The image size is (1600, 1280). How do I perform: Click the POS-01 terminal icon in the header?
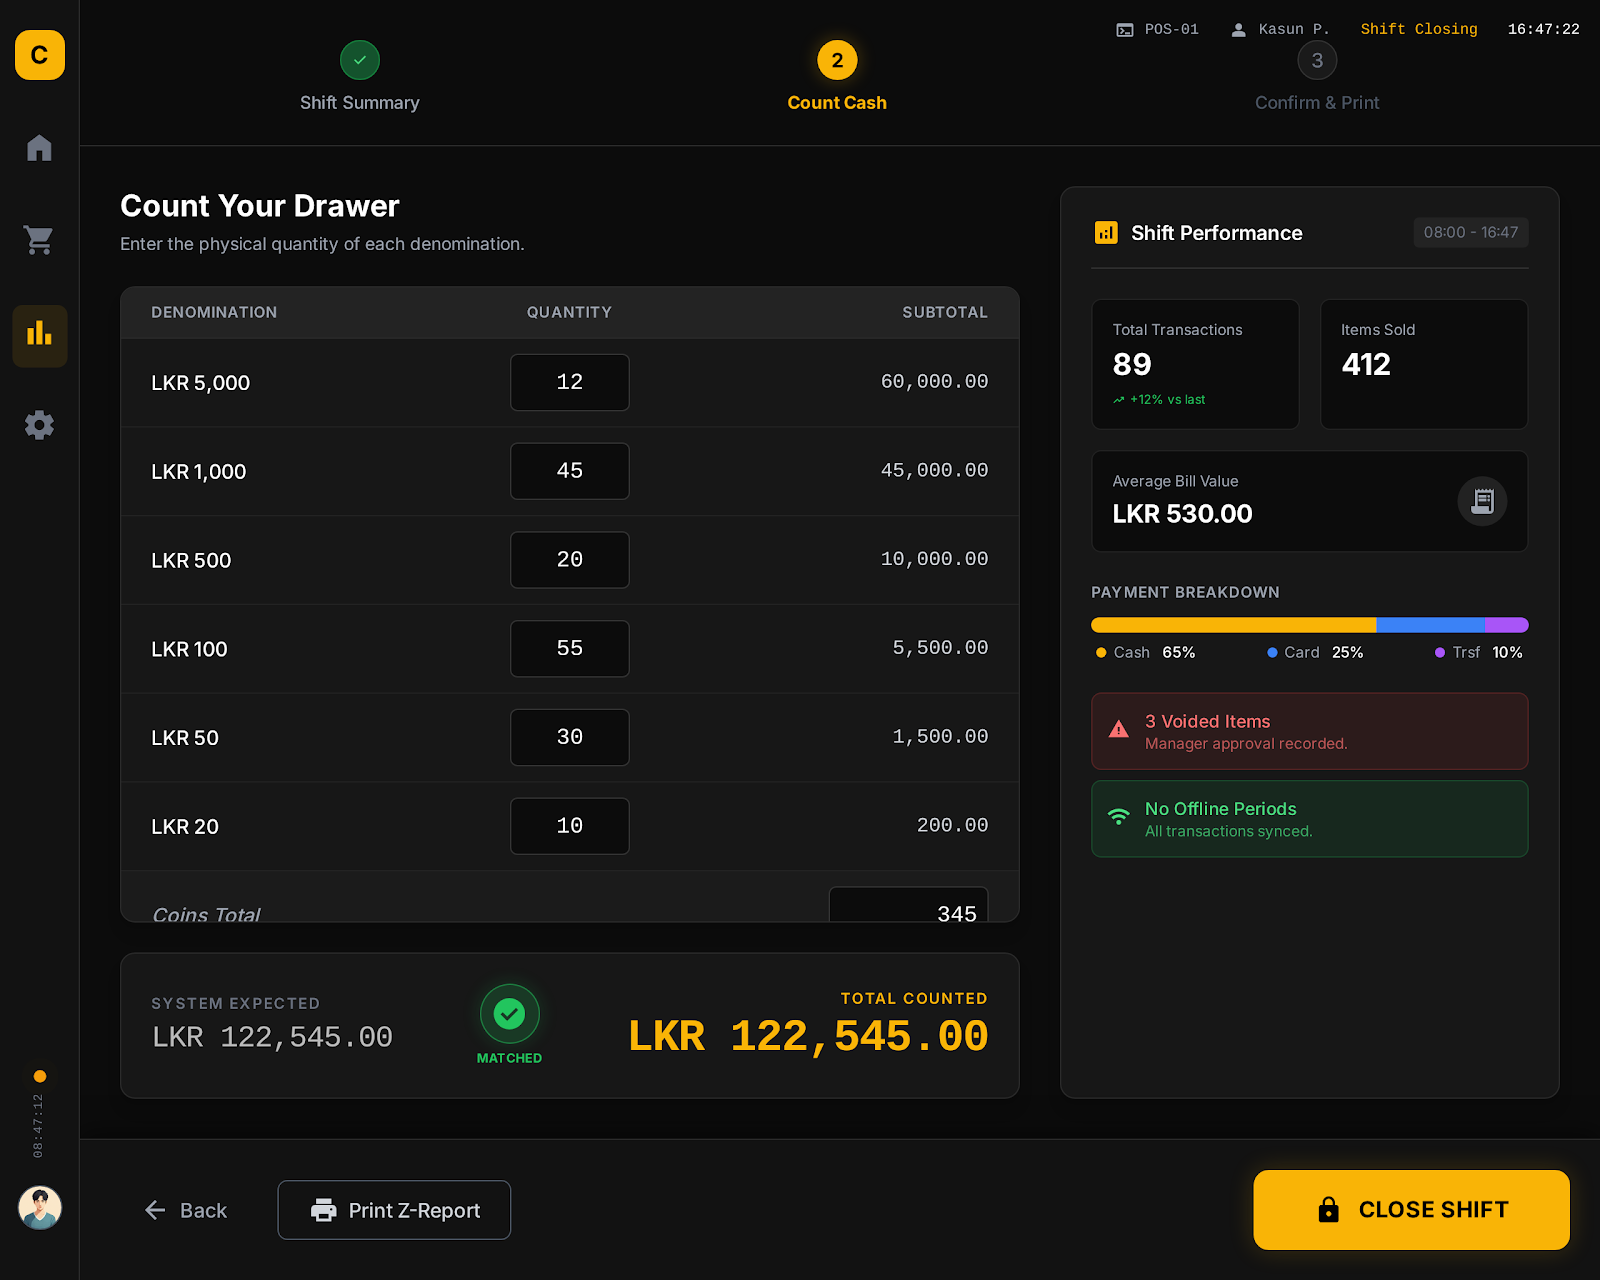click(x=1123, y=29)
